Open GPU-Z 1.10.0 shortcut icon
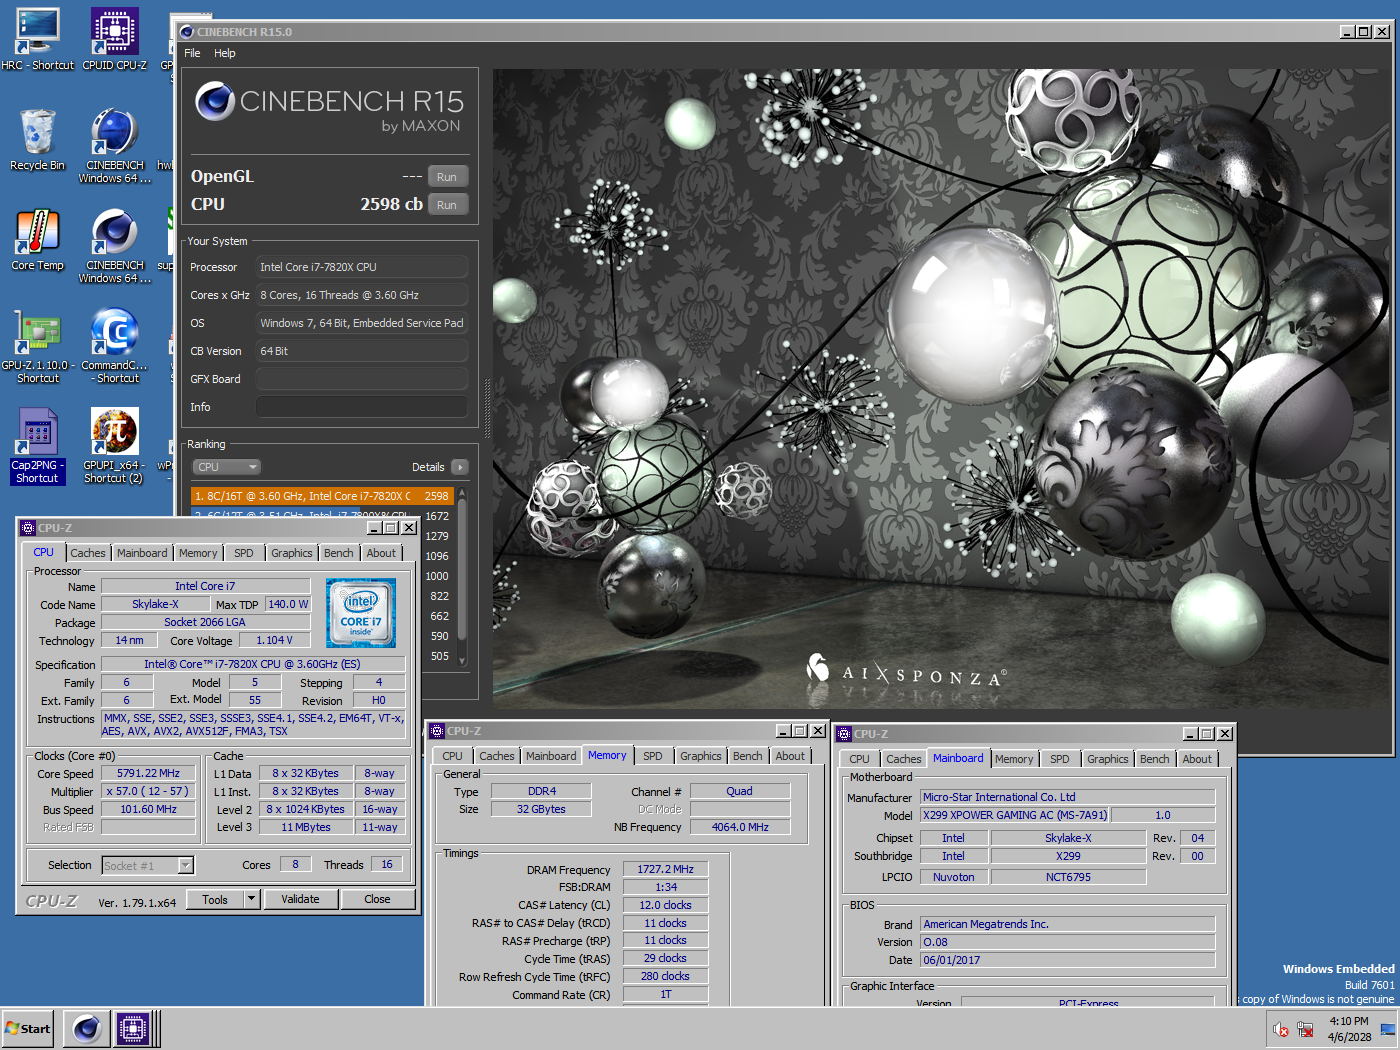Screen dimensions: 1400x1050 click(37, 345)
